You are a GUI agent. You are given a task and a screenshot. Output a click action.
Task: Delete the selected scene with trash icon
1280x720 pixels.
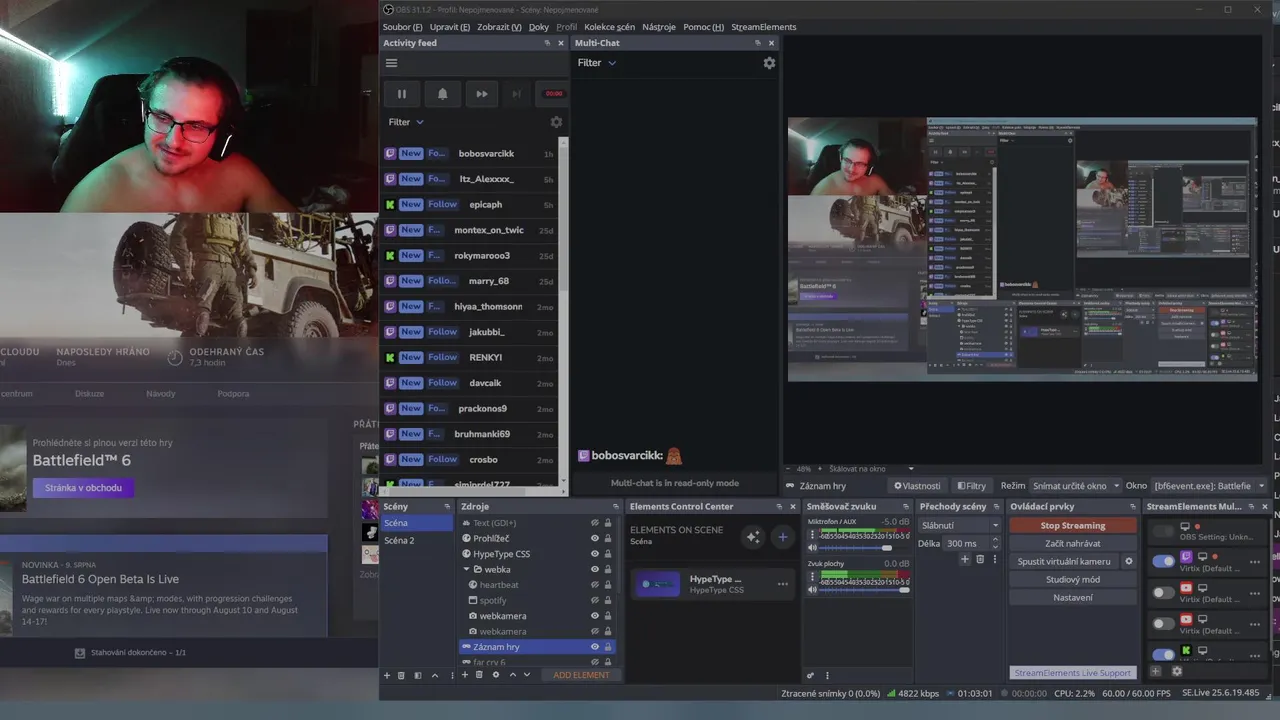[402, 675]
